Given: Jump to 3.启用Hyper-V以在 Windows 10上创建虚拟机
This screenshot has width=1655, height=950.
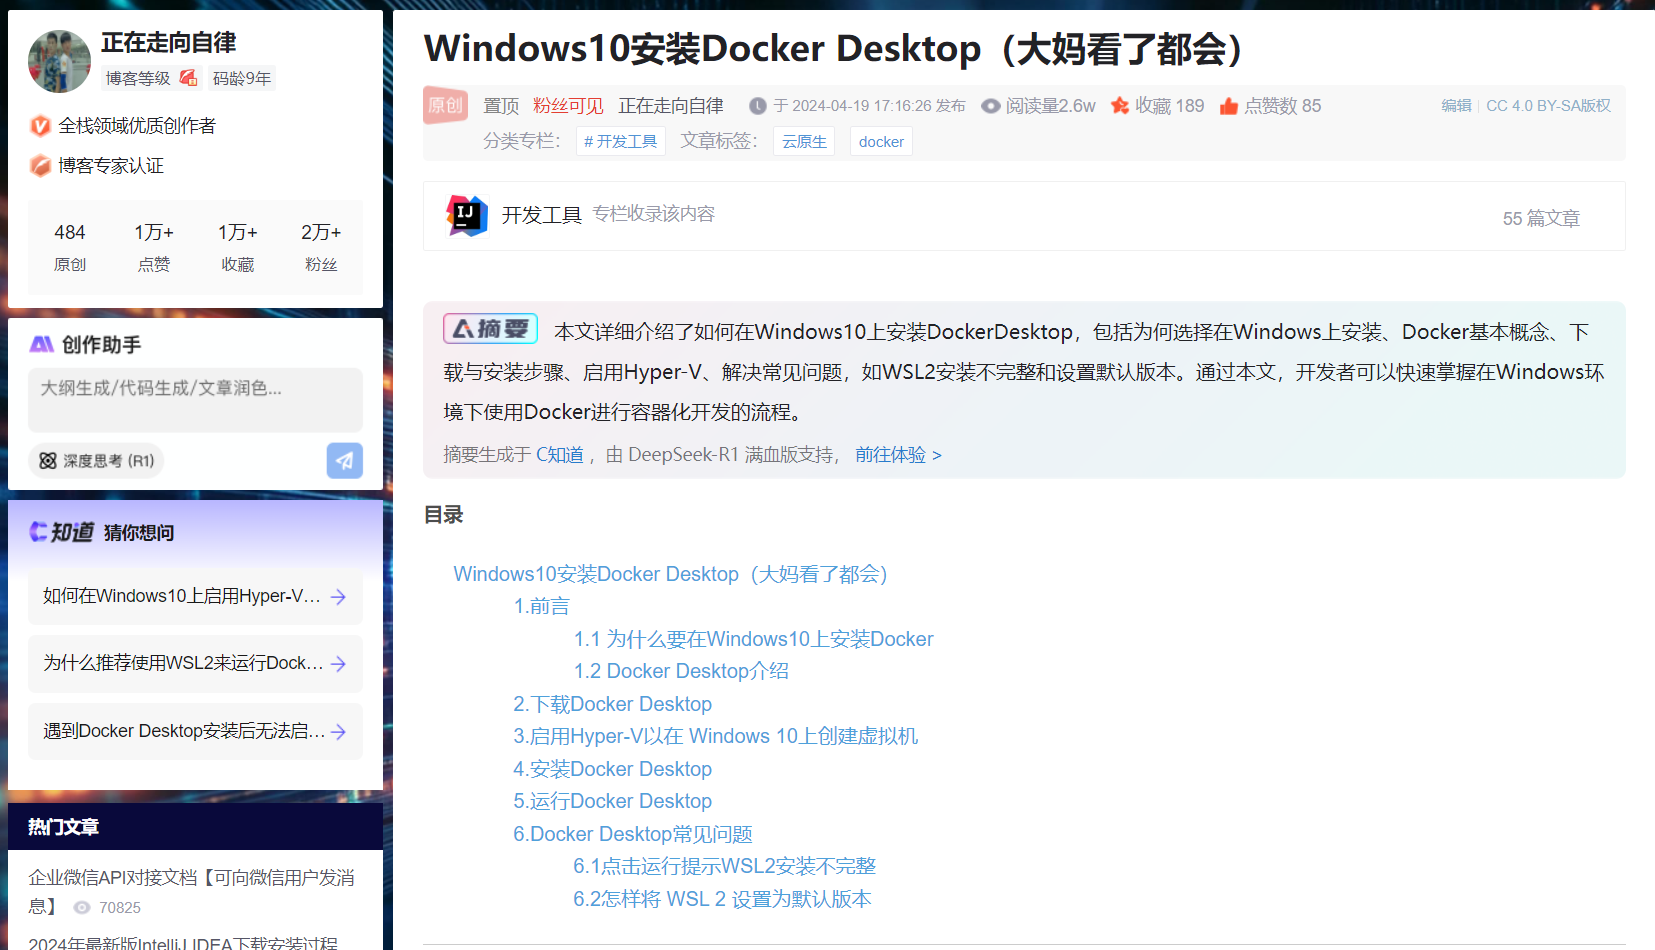Looking at the screenshot, I should point(716,736).
